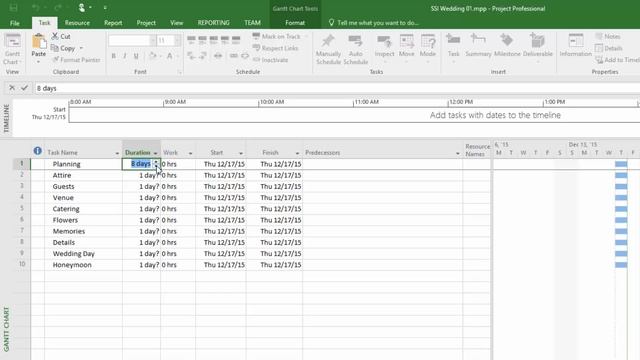
Task: Select the Format Painter tool
Action: [x=76, y=60]
